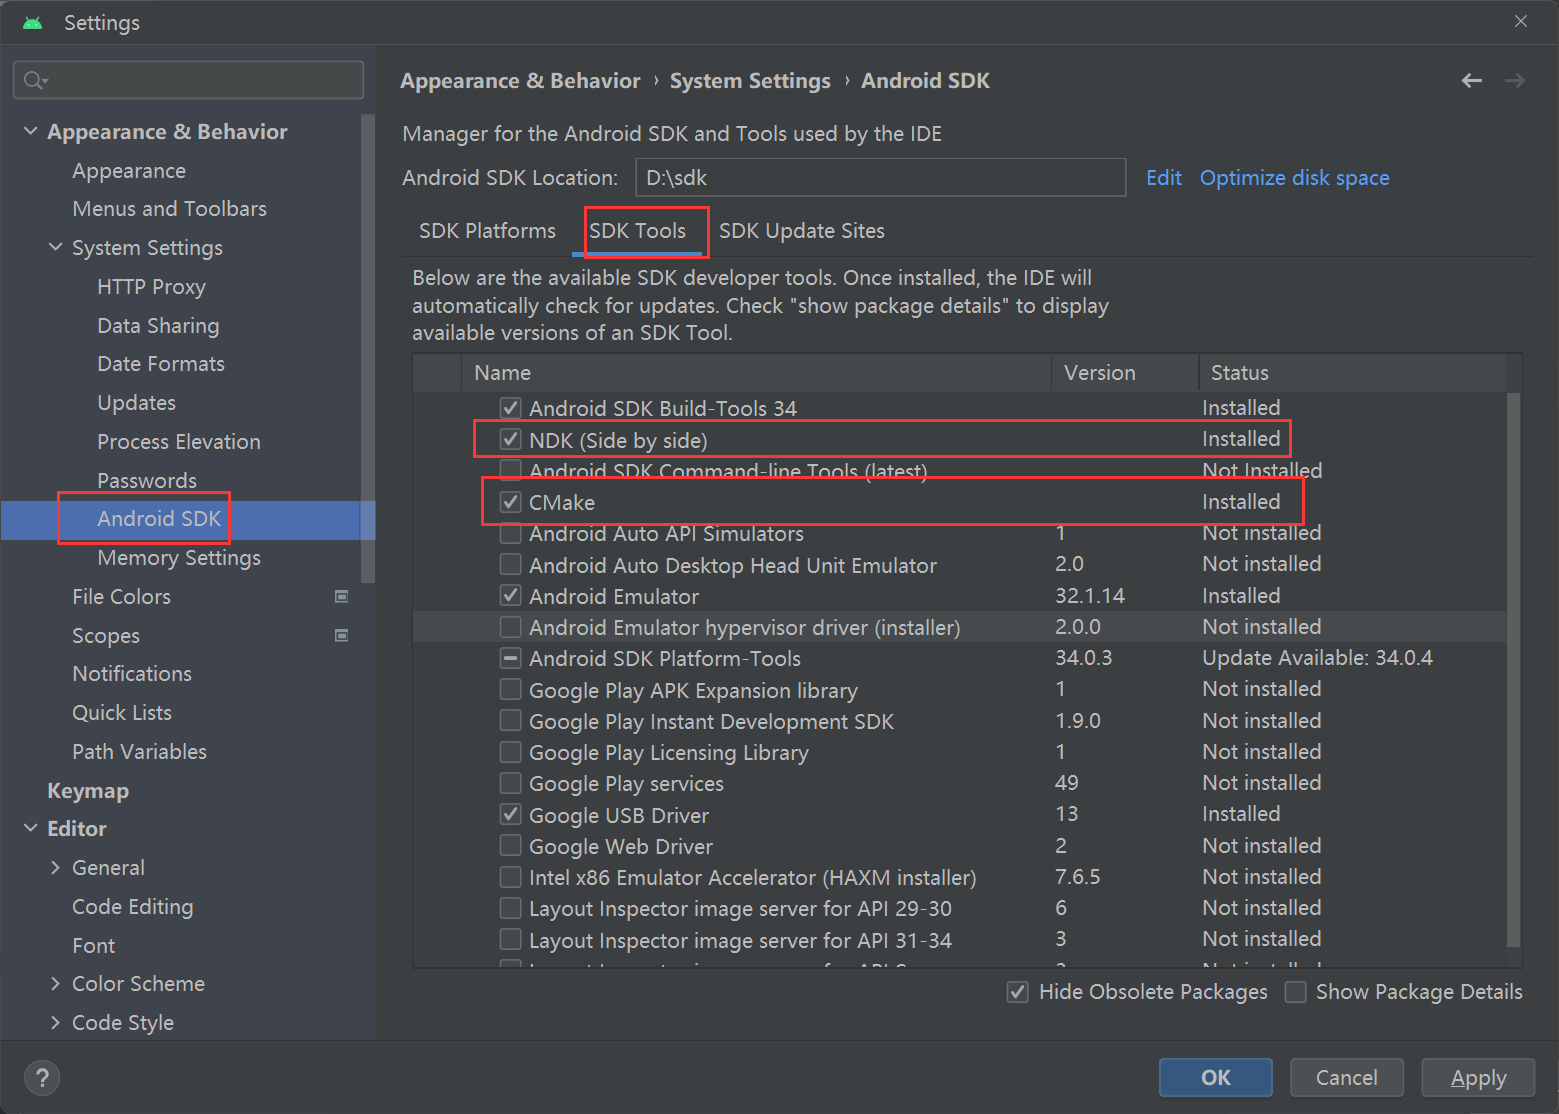Image resolution: width=1559 pixels, height=1114 pixels.
Task: Toggle Hide Obsolete Packages checkbox
Action: (1018, 992)
